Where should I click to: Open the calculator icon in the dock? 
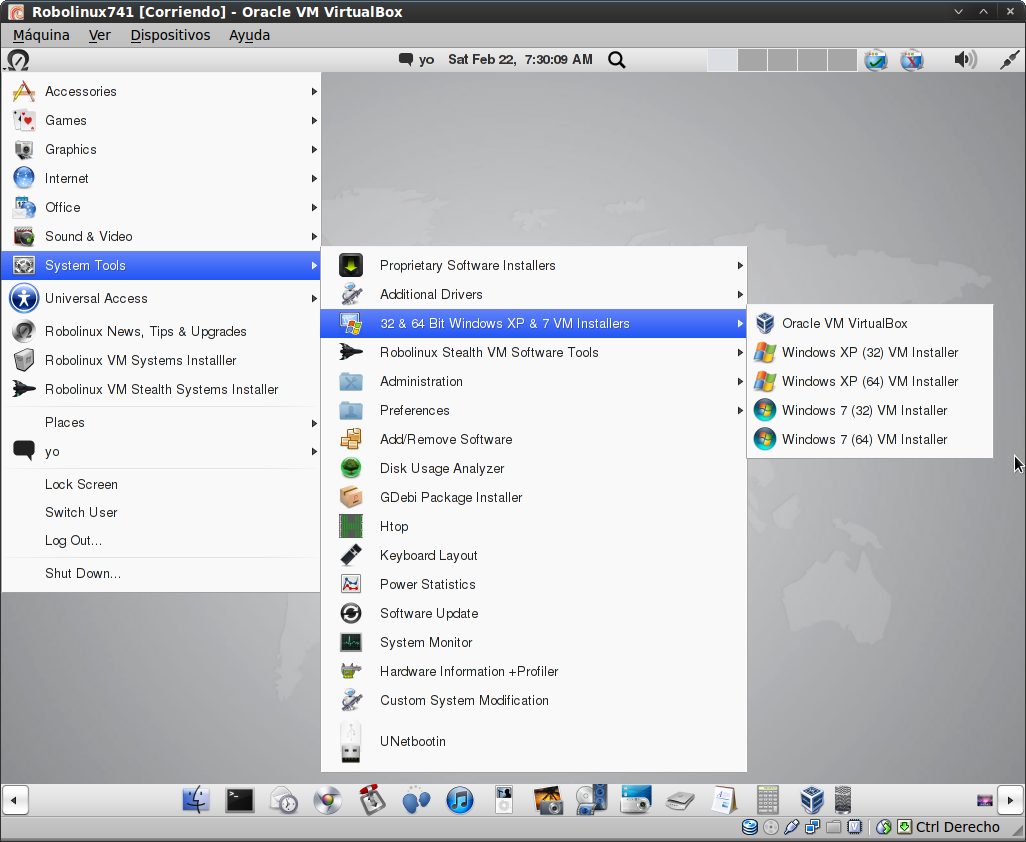click(767, 800)
